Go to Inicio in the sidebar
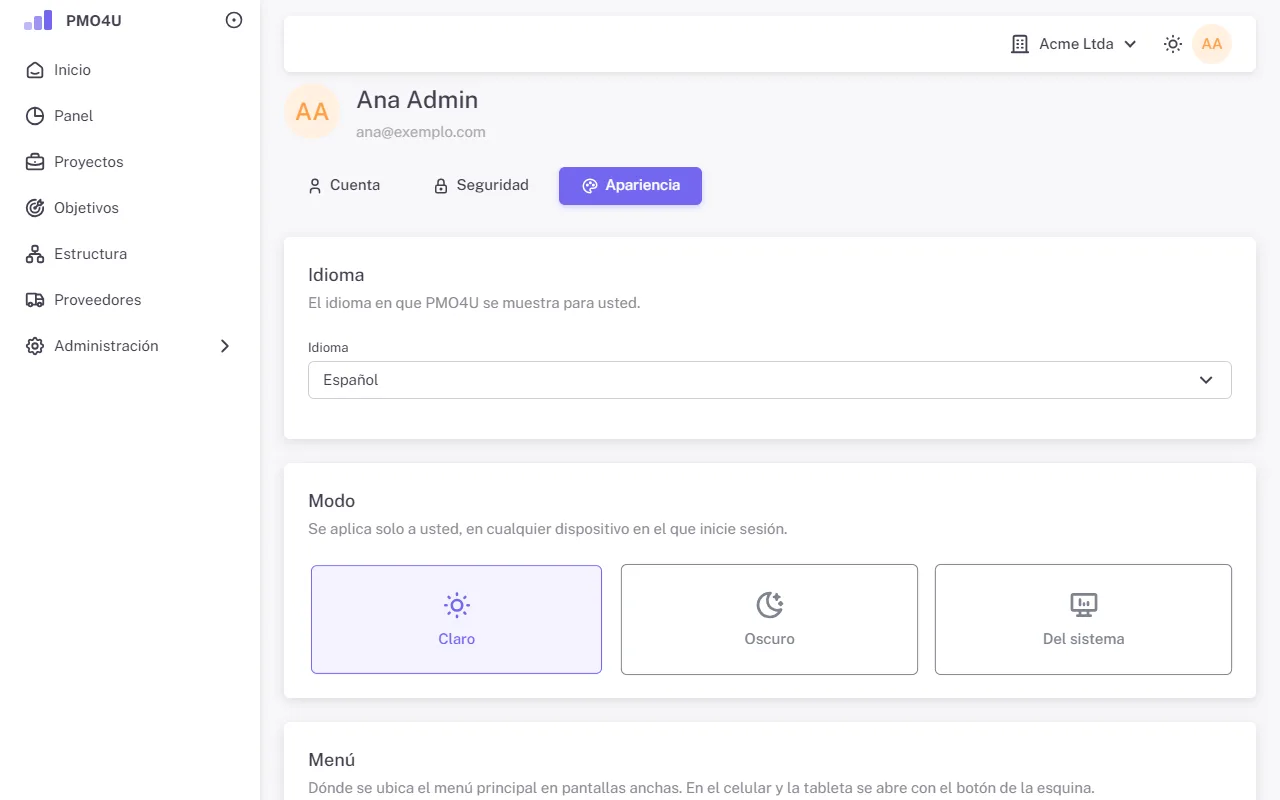 coord(130,70)
